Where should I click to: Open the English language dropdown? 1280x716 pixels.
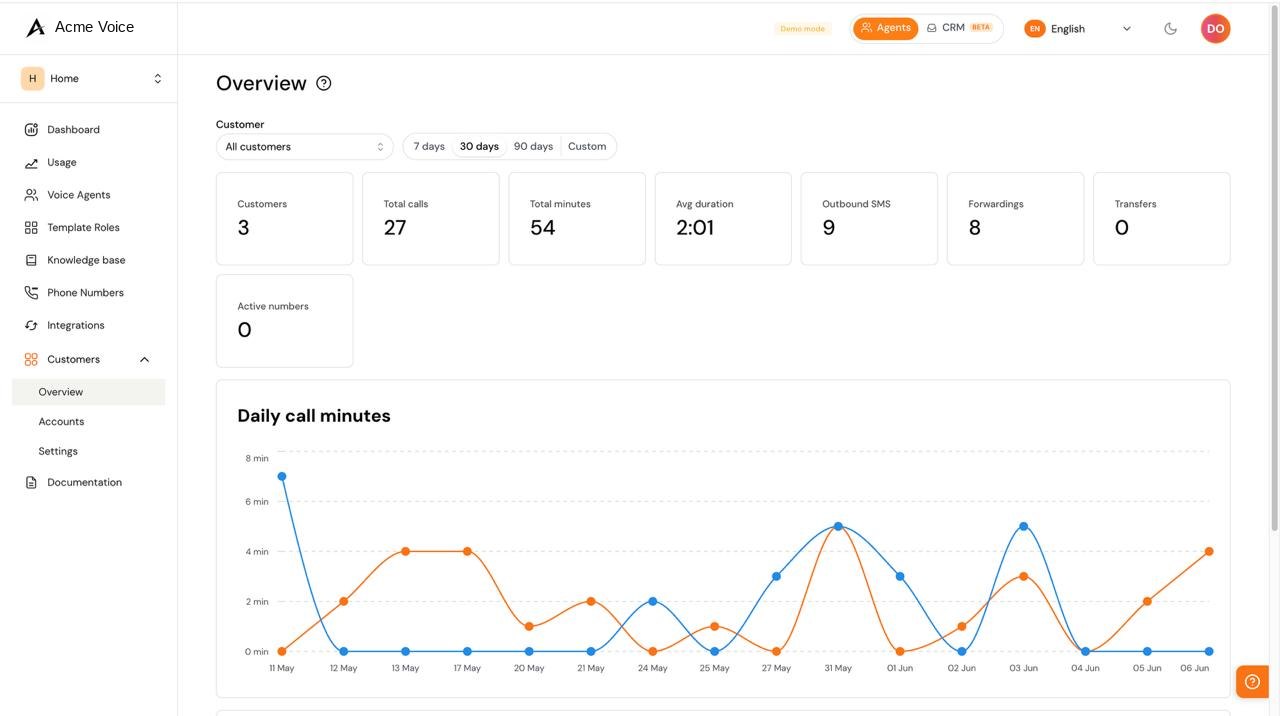click(1079, 29)
